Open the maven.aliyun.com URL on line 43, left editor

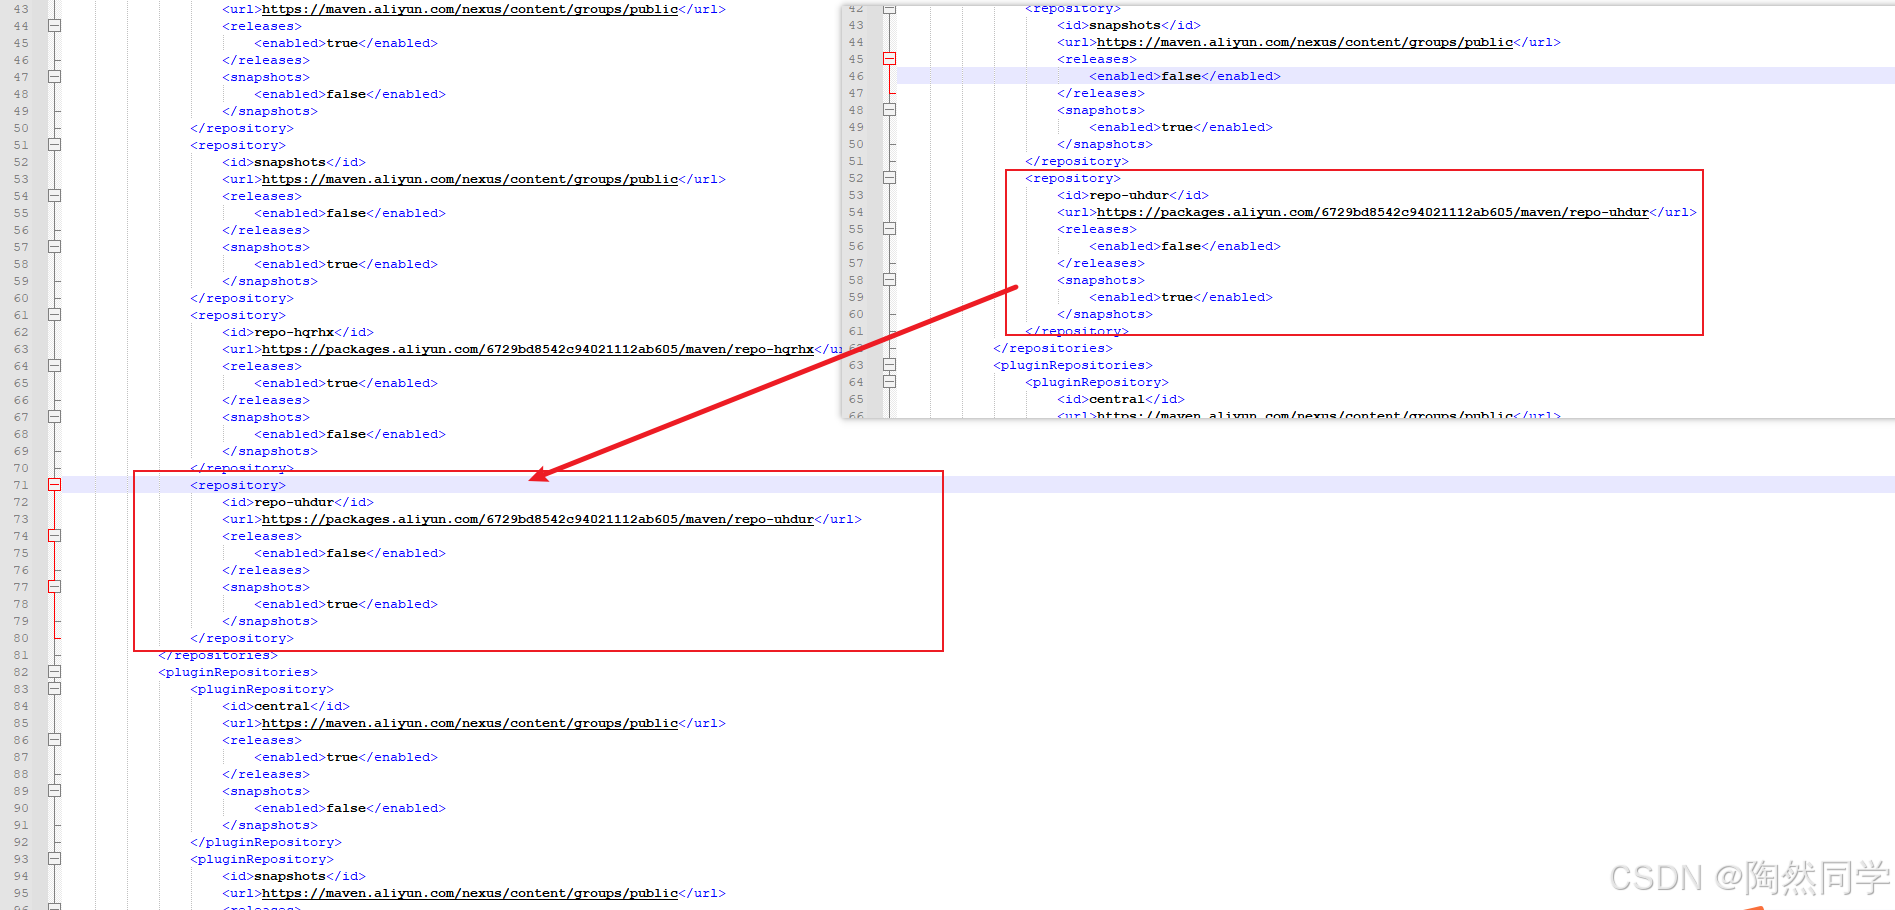470,9
